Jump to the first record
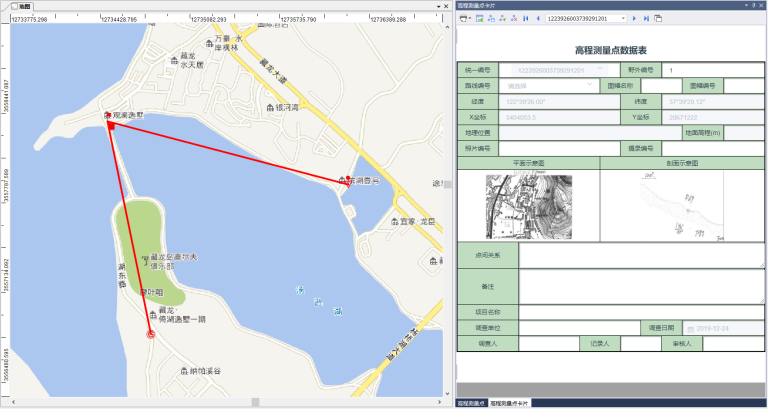 pyautogui.click(x=526, y=18)
